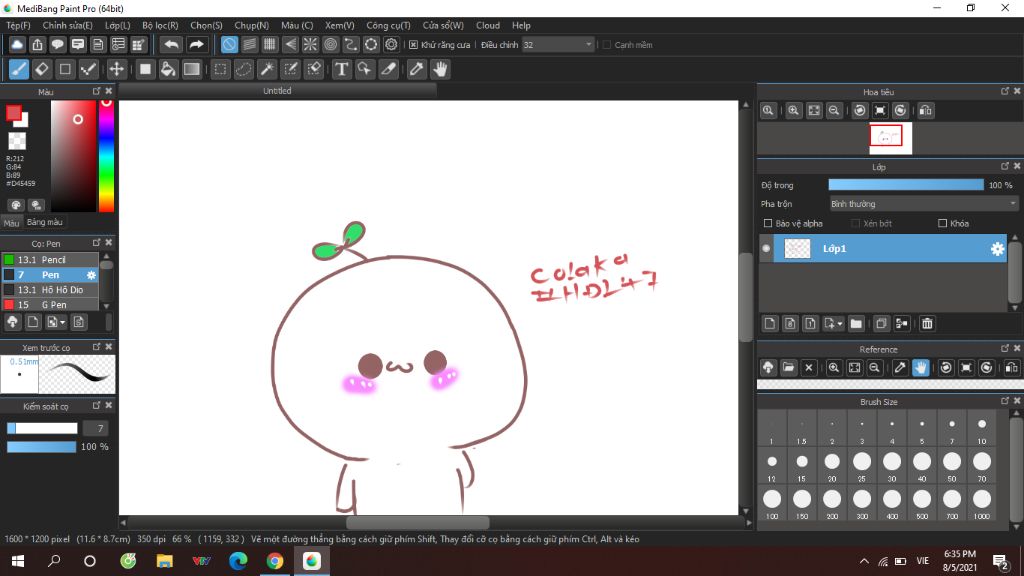Viewport: 1024px width, 576px height.
Task: Hide the Lớp1 layer visibility
Action: (766, 249)
